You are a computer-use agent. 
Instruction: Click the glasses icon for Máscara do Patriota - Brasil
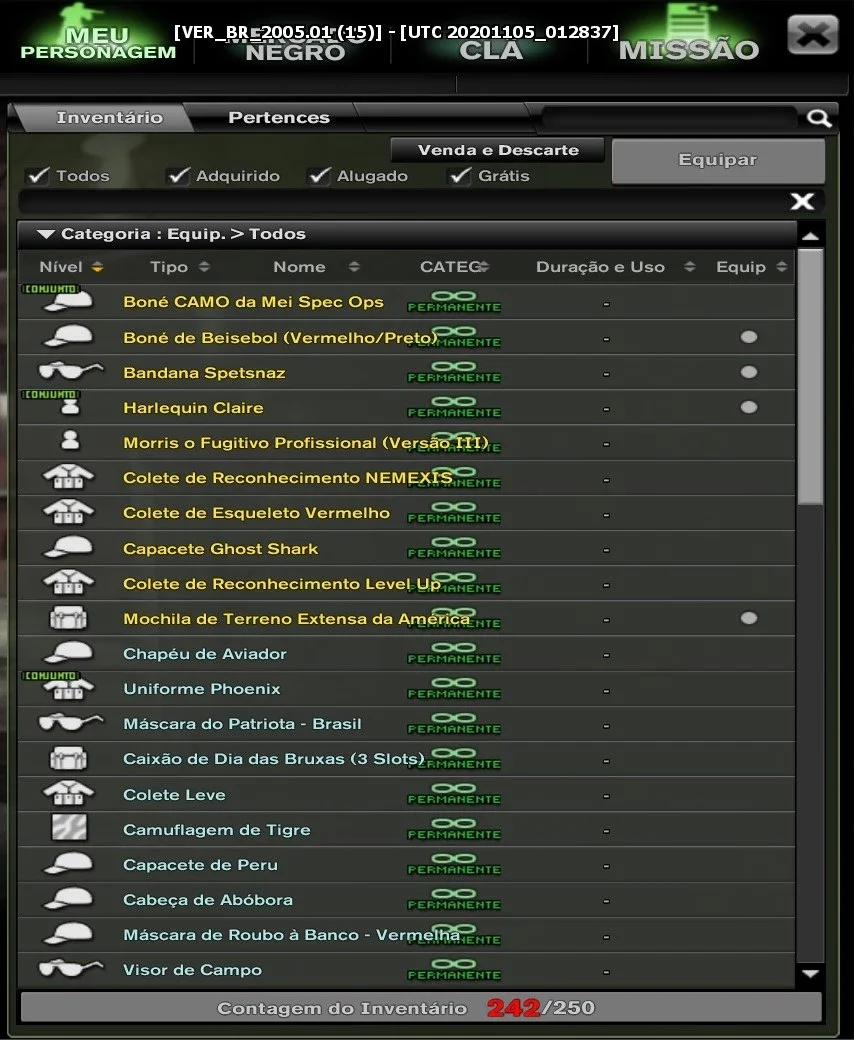[70, 722]
